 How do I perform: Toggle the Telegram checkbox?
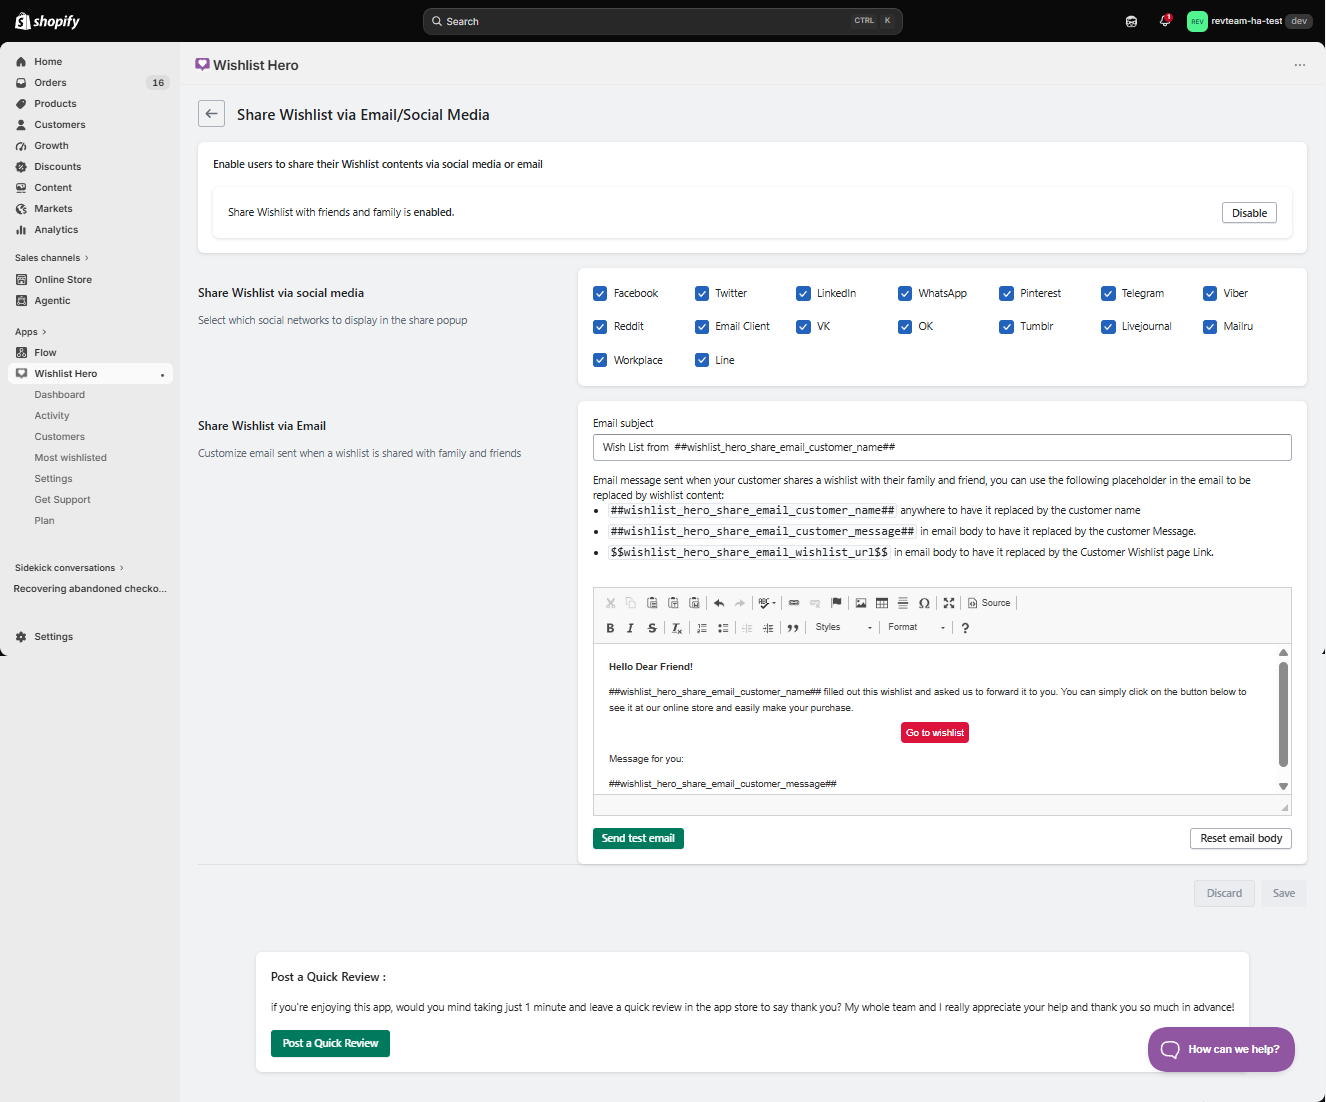[1108, 293]
